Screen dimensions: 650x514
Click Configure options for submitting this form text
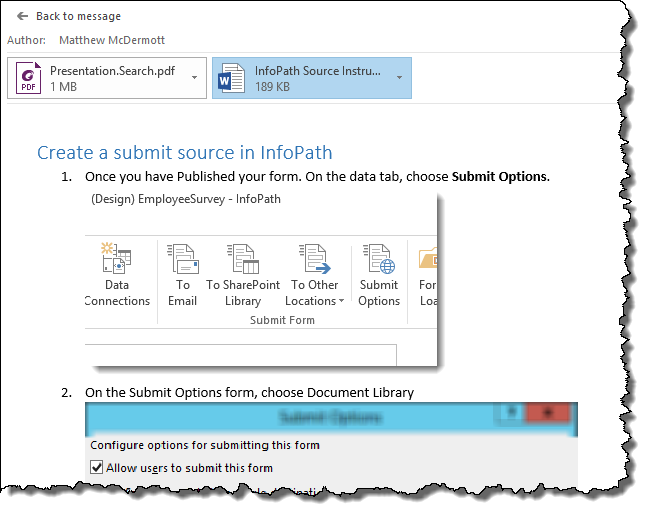coord(205,445)
